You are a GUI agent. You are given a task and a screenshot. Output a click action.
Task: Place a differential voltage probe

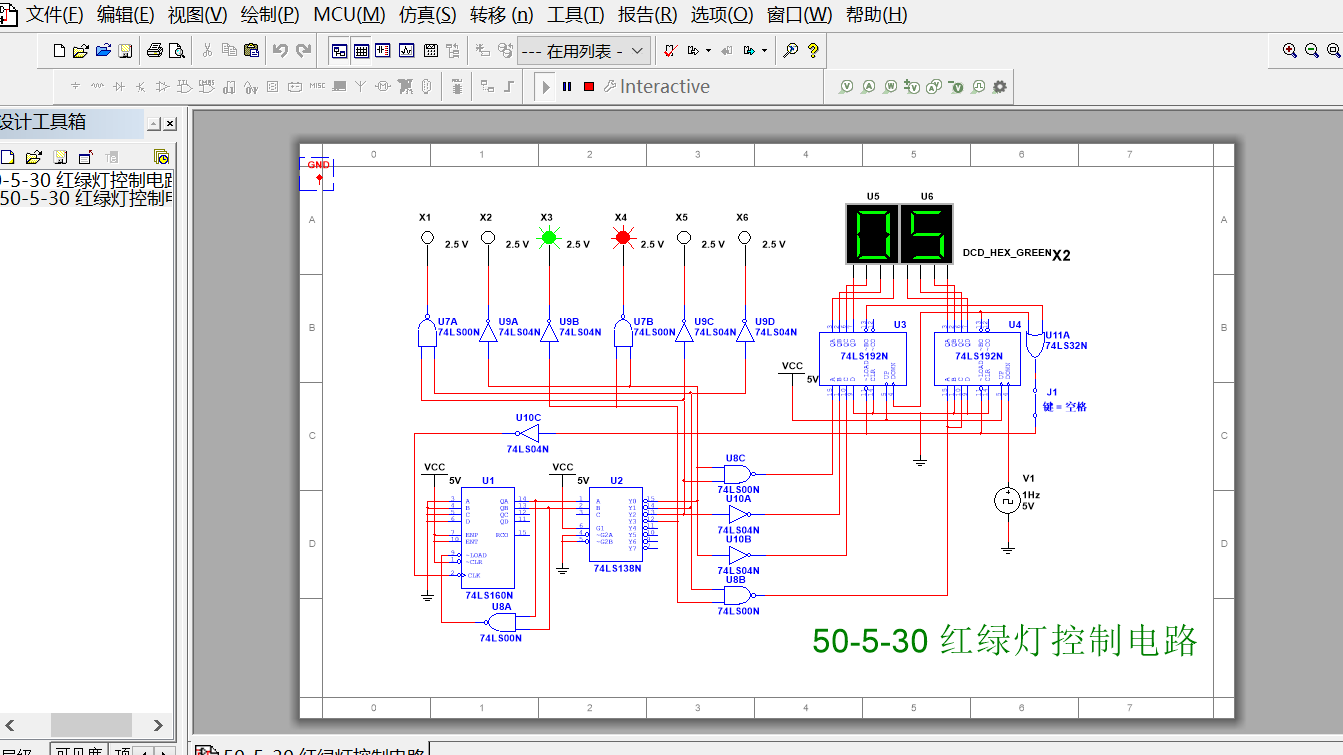point(913,87)
